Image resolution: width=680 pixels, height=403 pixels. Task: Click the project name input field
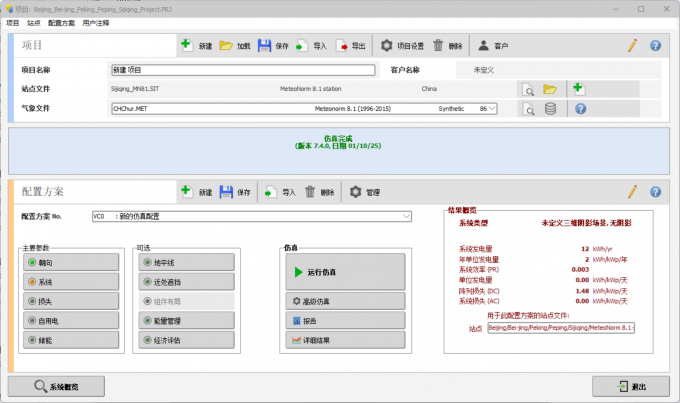[x=243, y=70]
